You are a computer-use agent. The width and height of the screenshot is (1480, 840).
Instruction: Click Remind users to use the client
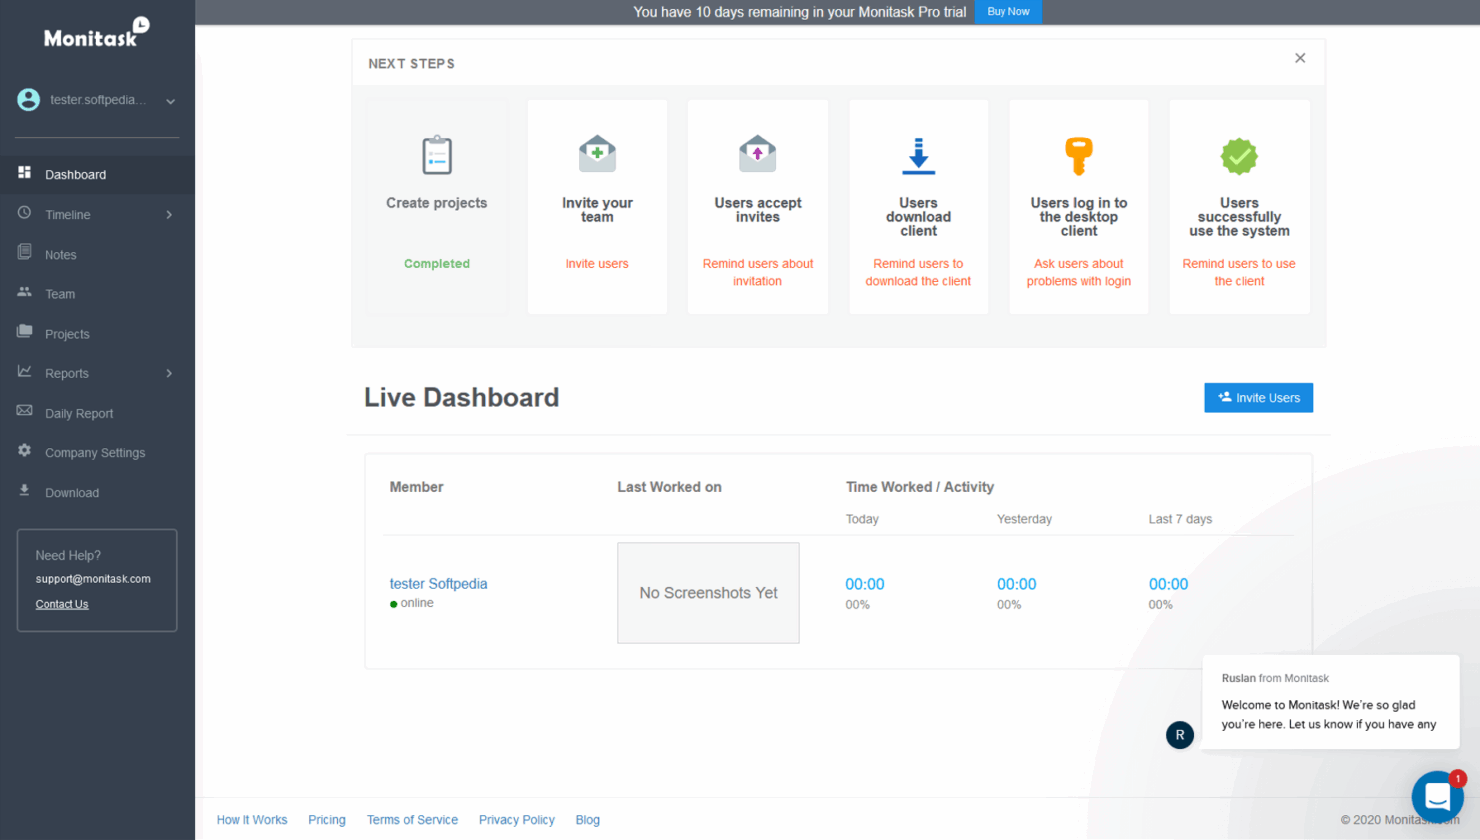coord(1239,272)
